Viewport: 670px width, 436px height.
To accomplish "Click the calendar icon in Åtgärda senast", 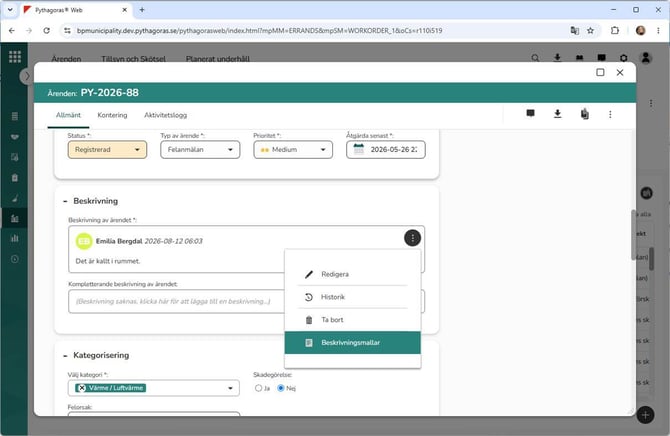I will [359, 150].
